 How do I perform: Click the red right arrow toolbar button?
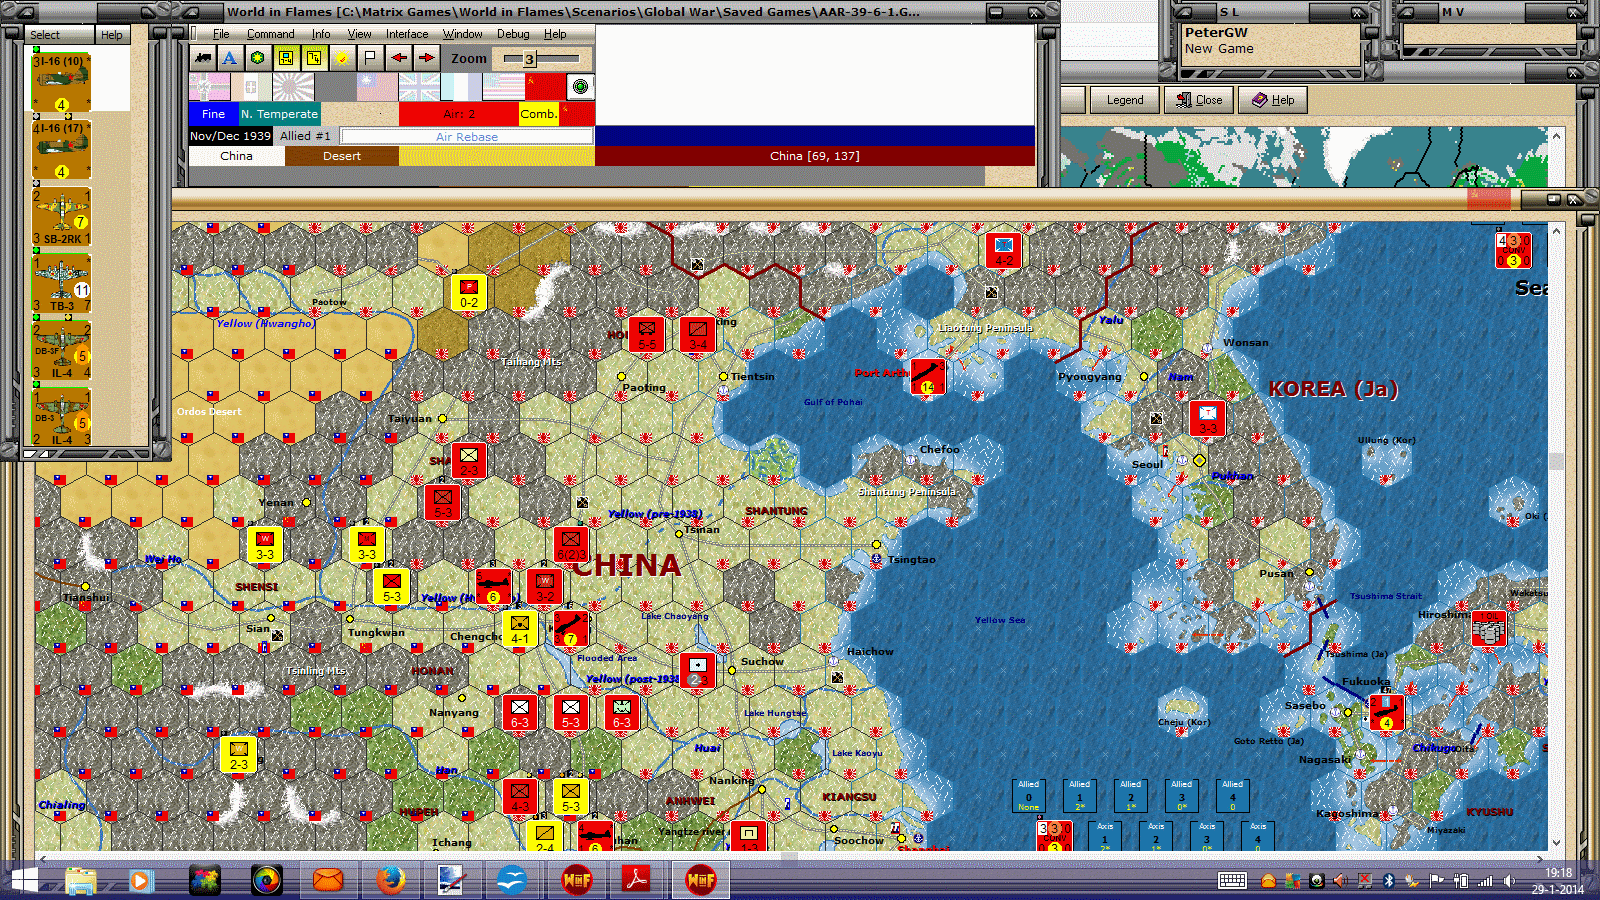point(426,58)
